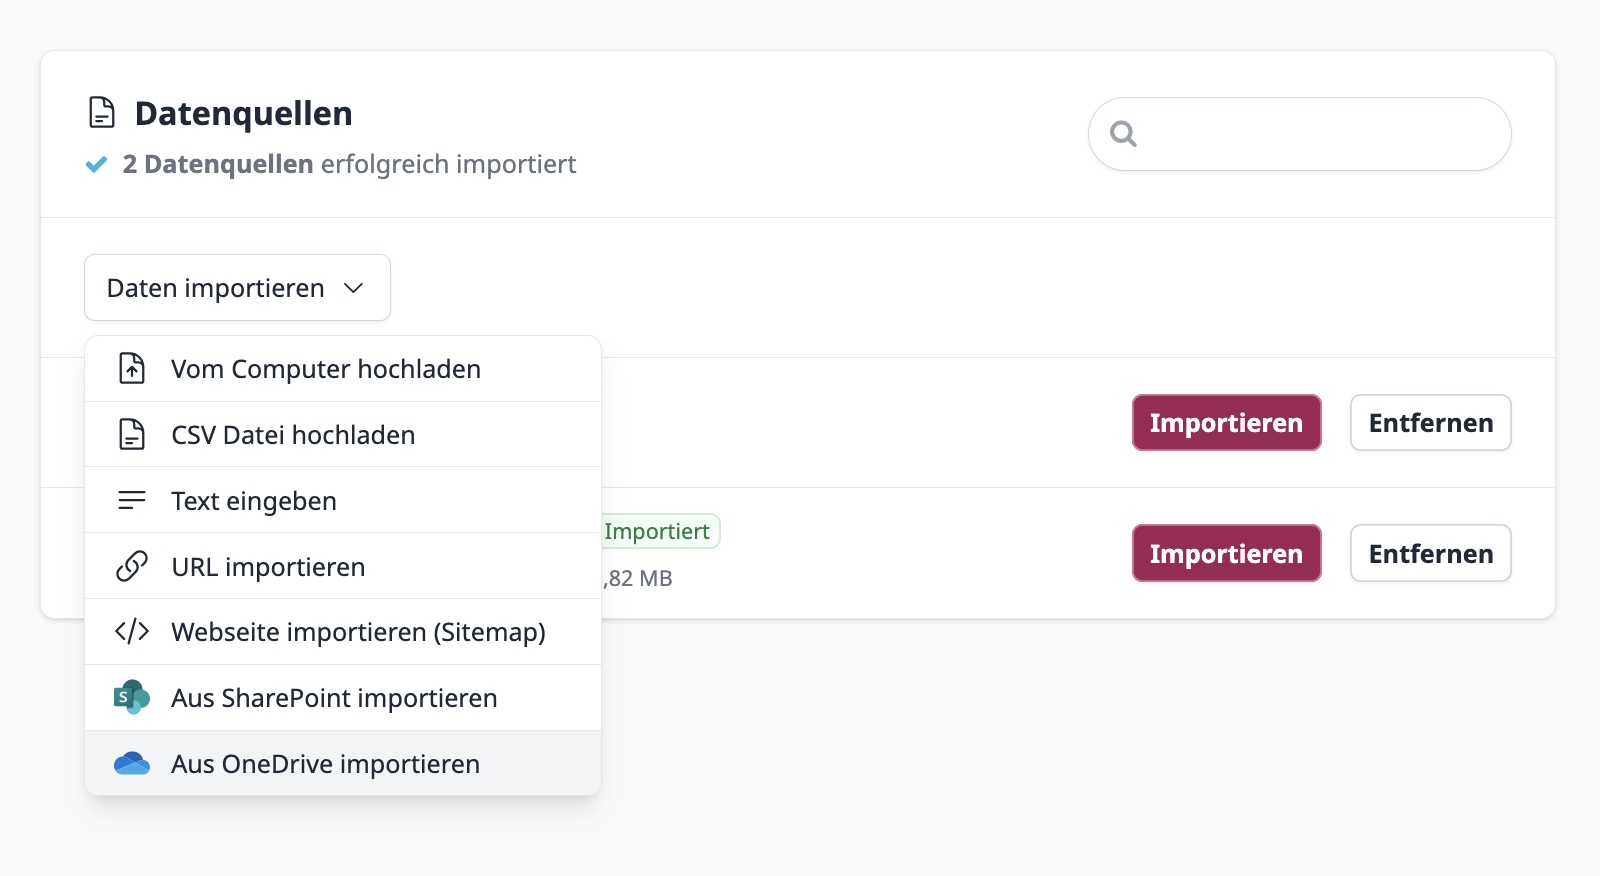Click the document icon beside Datenquellen heading
Image resolution: width=1600 pixels, height=876 pixels.
tap(101, 113)
